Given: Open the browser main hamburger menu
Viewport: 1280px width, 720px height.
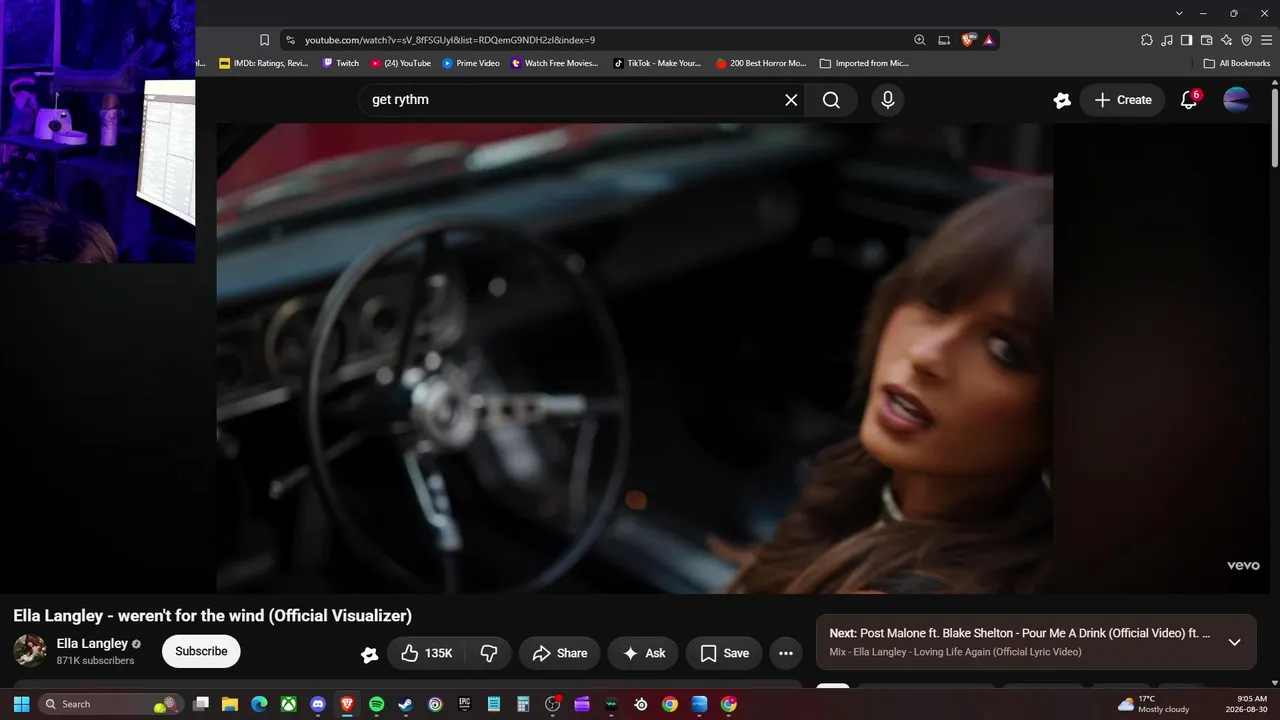Looking at the screenshot, I should (x=1266, y=40).
